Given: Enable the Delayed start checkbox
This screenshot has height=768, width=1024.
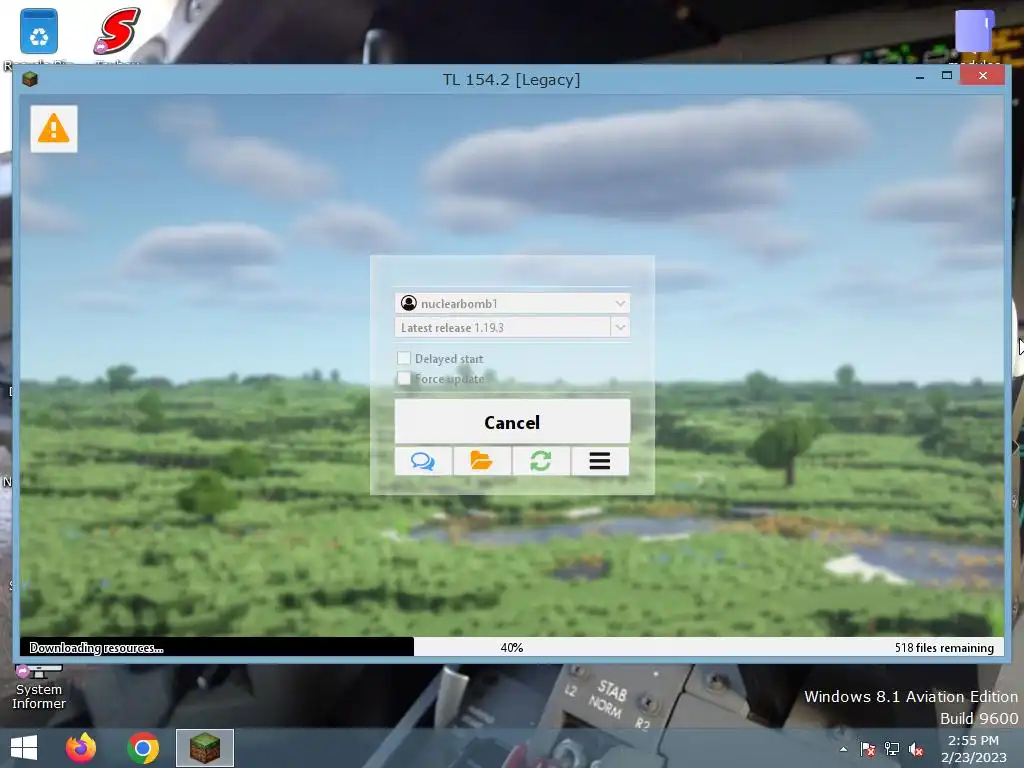Looking at the screenshot, I should point(404,358).
